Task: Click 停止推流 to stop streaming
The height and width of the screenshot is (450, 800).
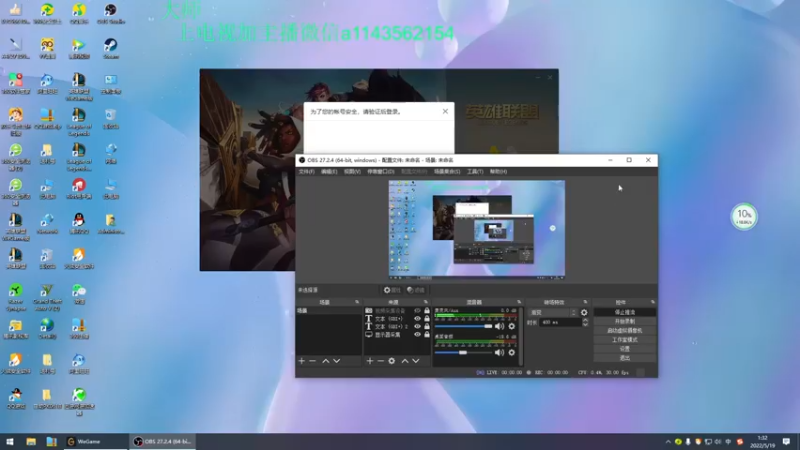Action: click(x=624, y=312)
